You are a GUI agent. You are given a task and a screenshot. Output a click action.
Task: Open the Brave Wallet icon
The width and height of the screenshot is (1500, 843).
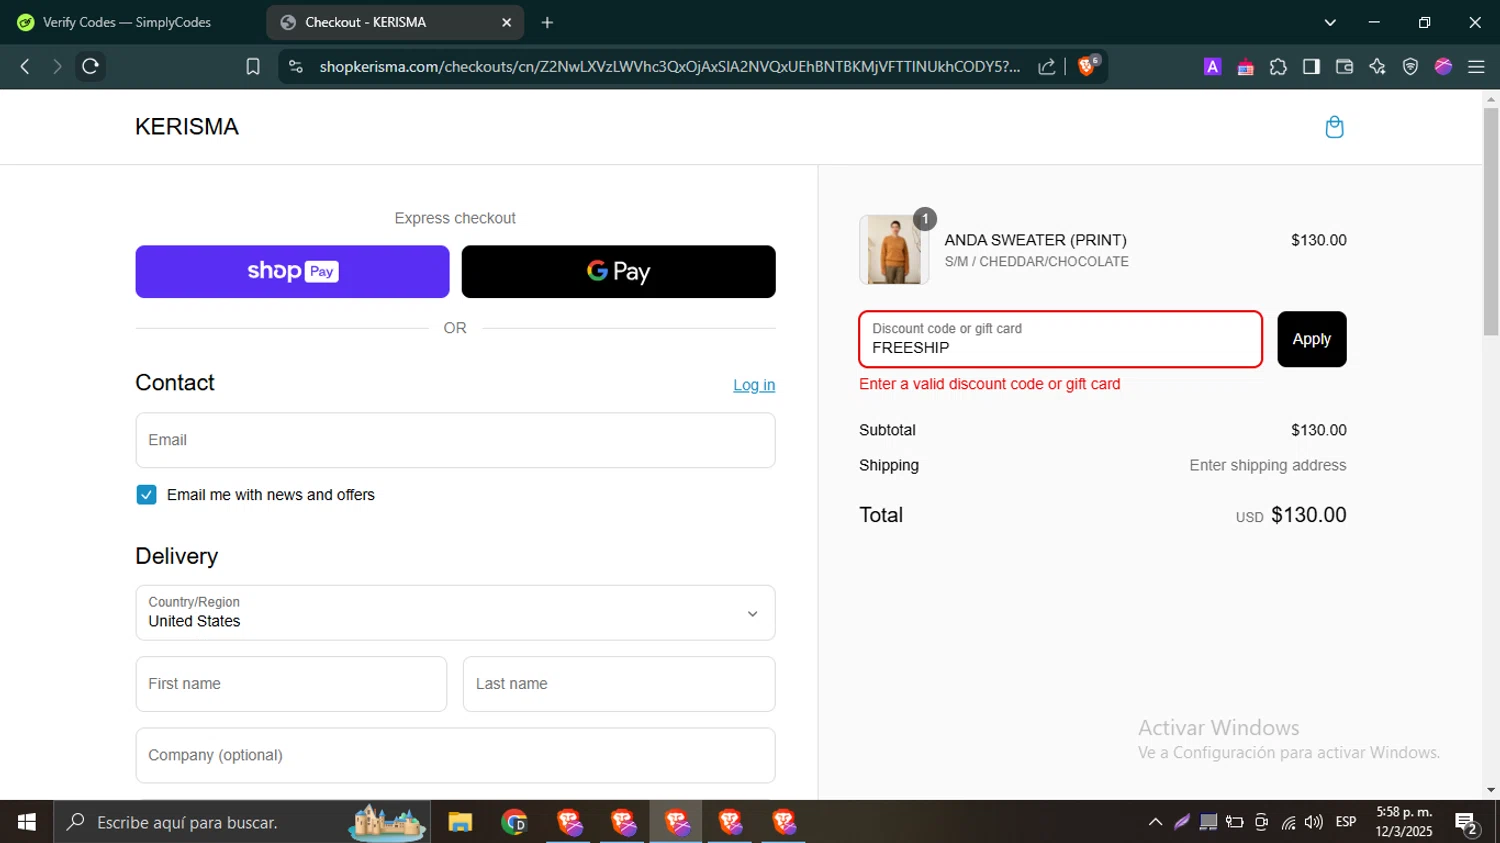tap(1344, 67)
